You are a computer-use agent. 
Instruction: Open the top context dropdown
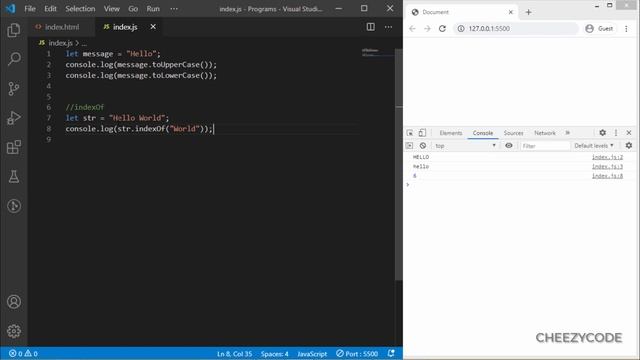pos(465,146)
